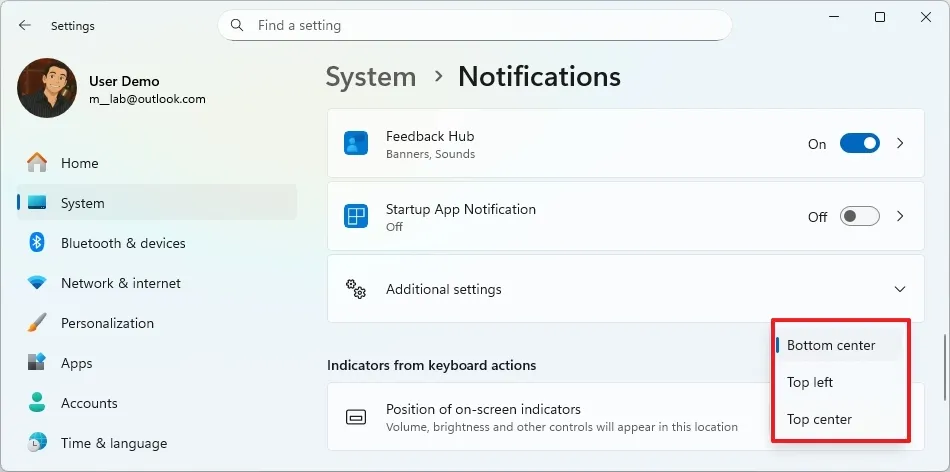
Task: Click the Find a setting field
Action: coord(474,25)
